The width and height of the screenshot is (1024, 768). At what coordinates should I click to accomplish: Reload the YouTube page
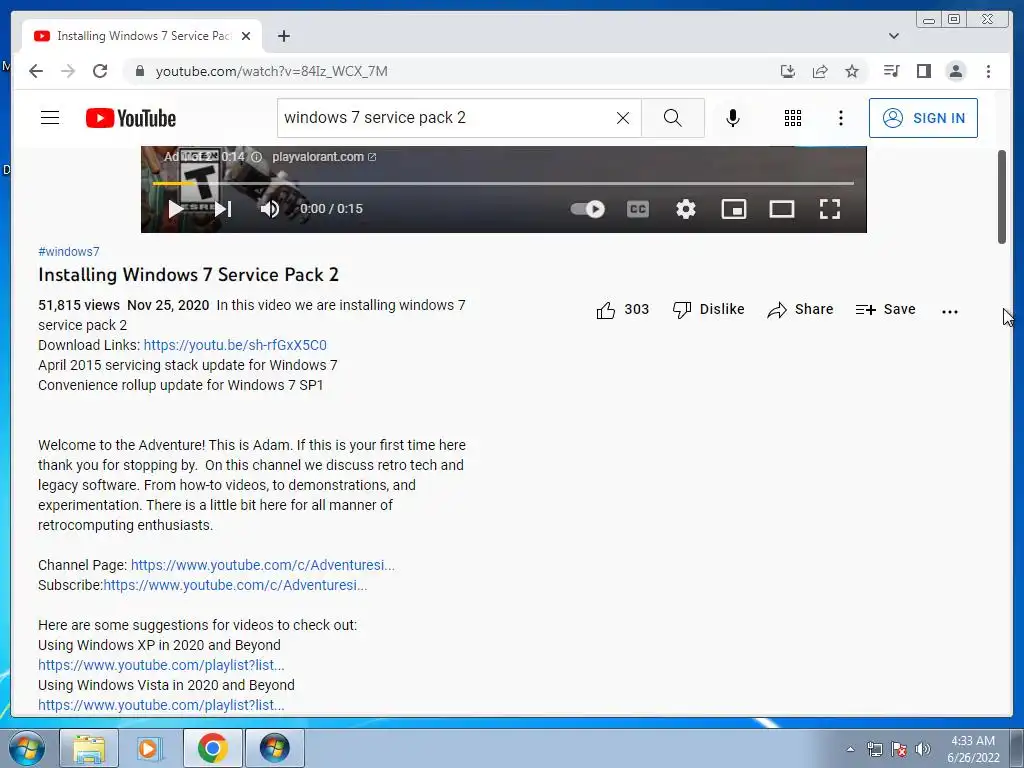tap(100, 71)
